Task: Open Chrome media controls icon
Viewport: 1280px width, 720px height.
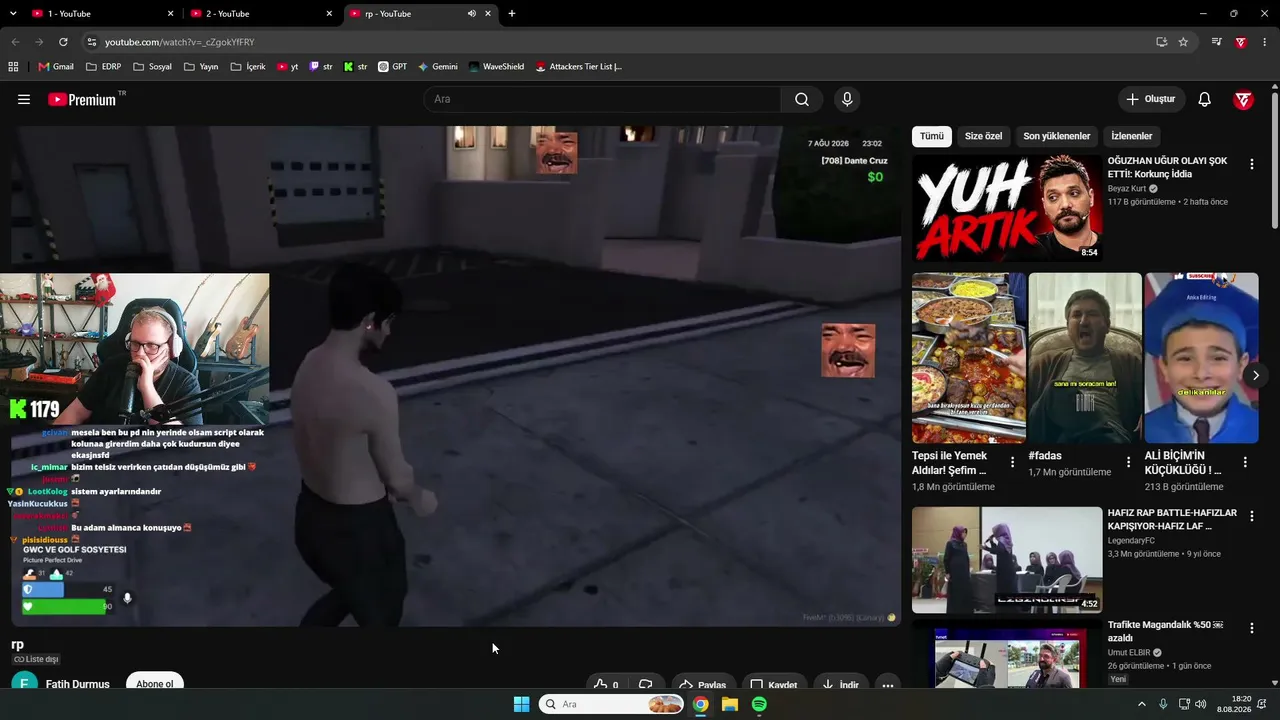Action: 1217,42
